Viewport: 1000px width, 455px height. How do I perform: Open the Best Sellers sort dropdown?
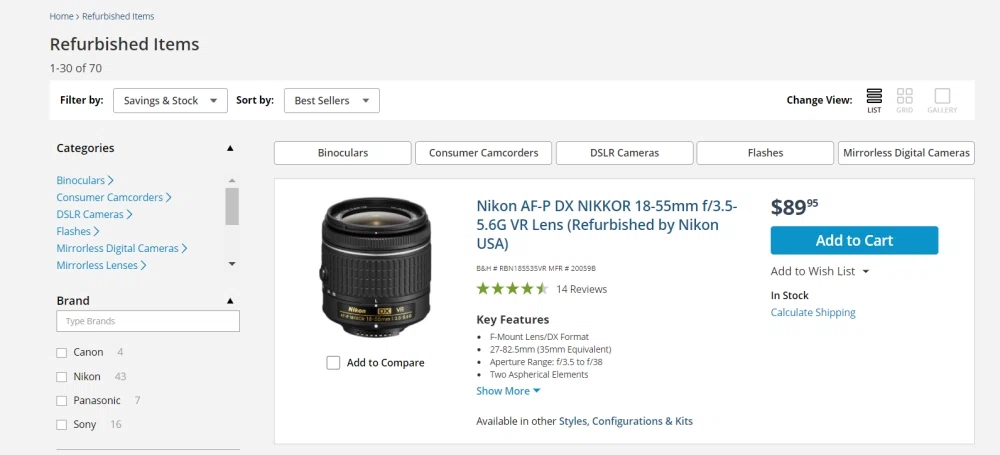tap(332, 101)
